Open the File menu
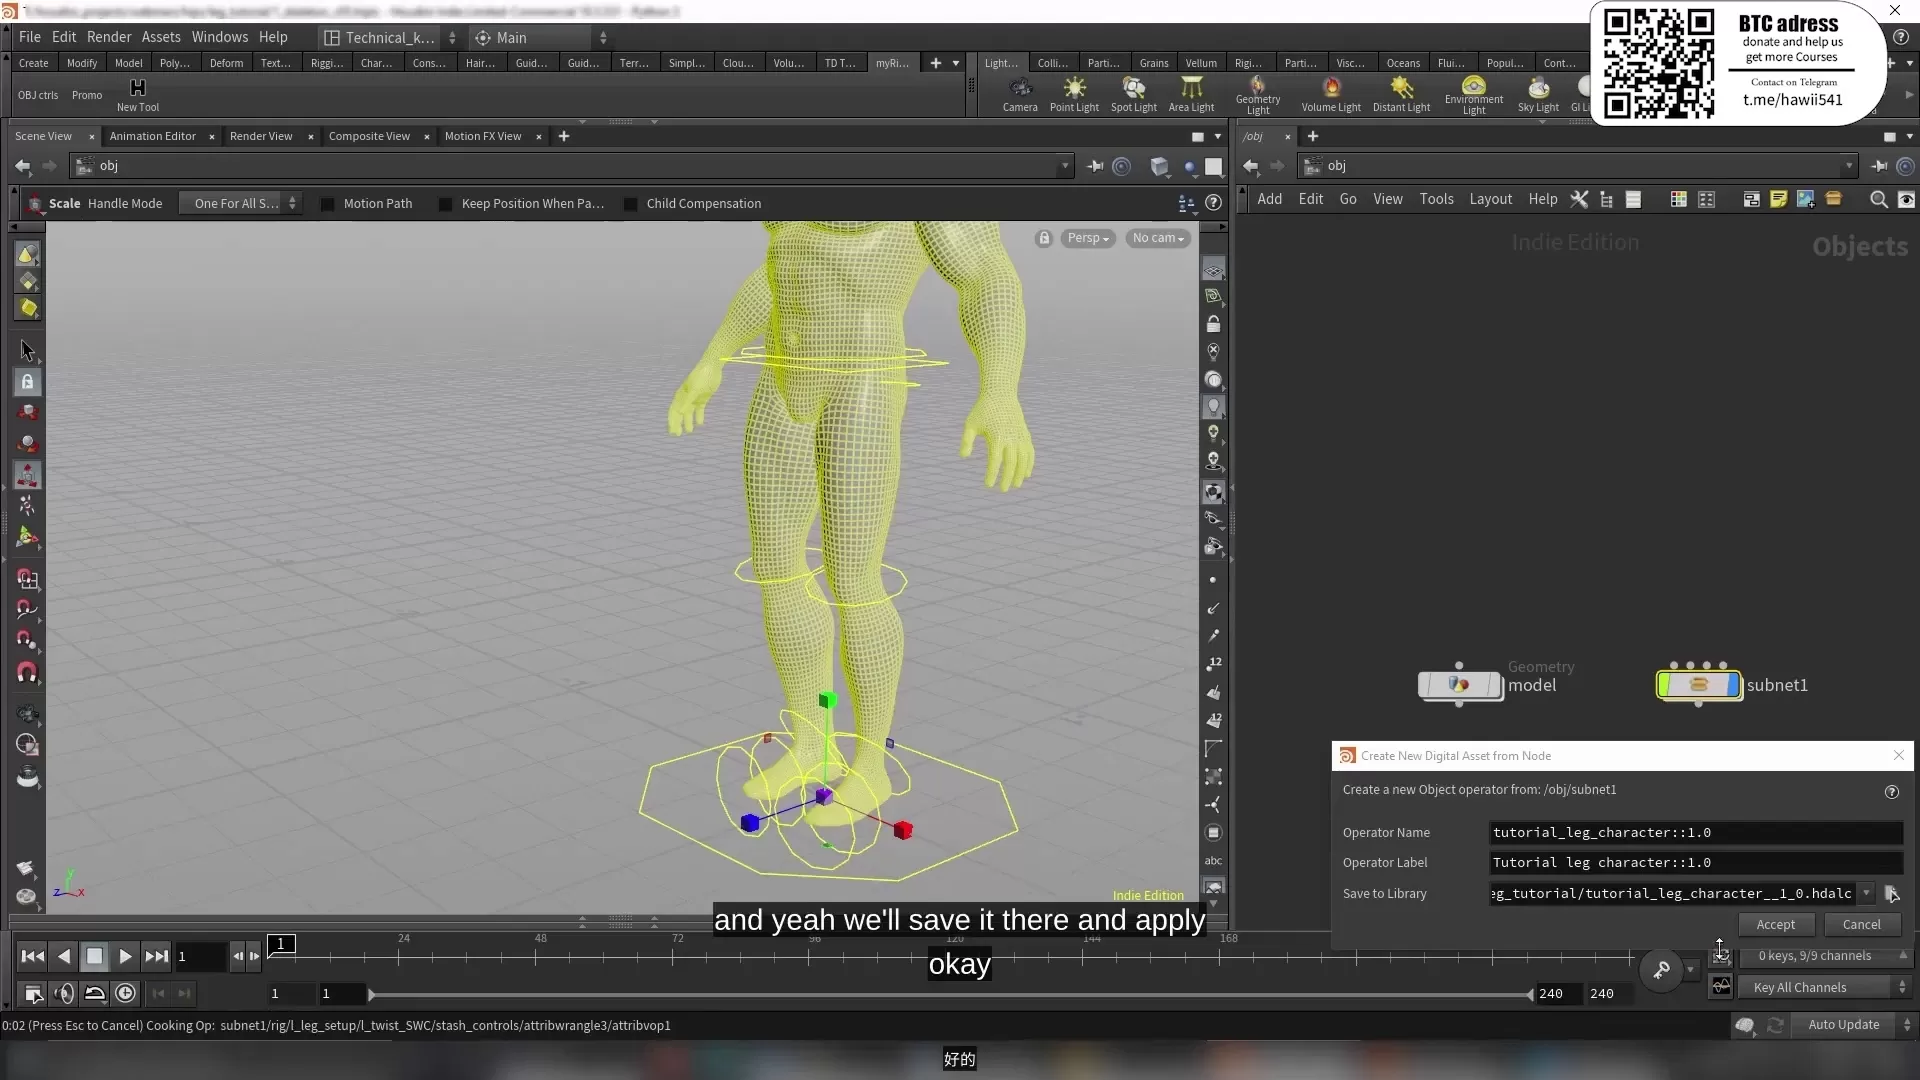 click(x=30, y=37)
